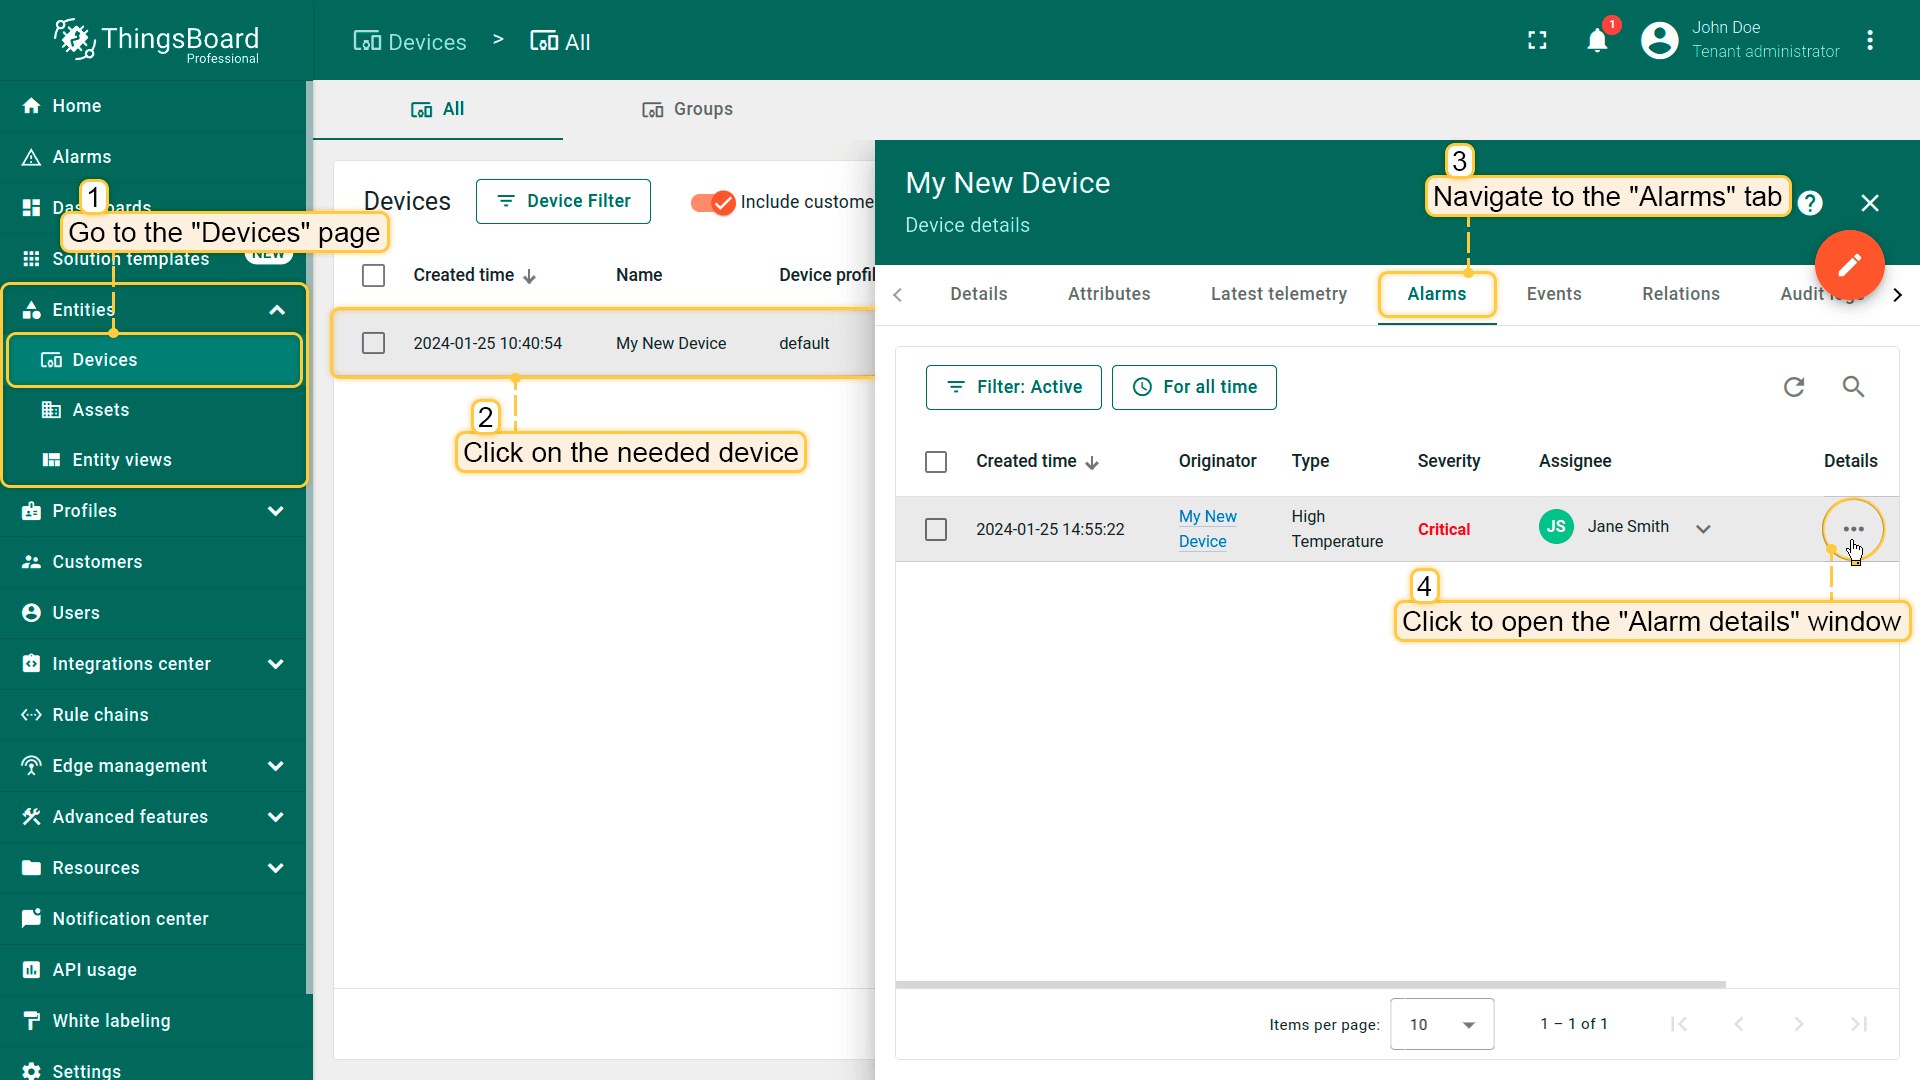Image resolution: width=1920 pixels, height=1080 pixels.
Task: Open items per page dropdown
Action: 1441,1024
